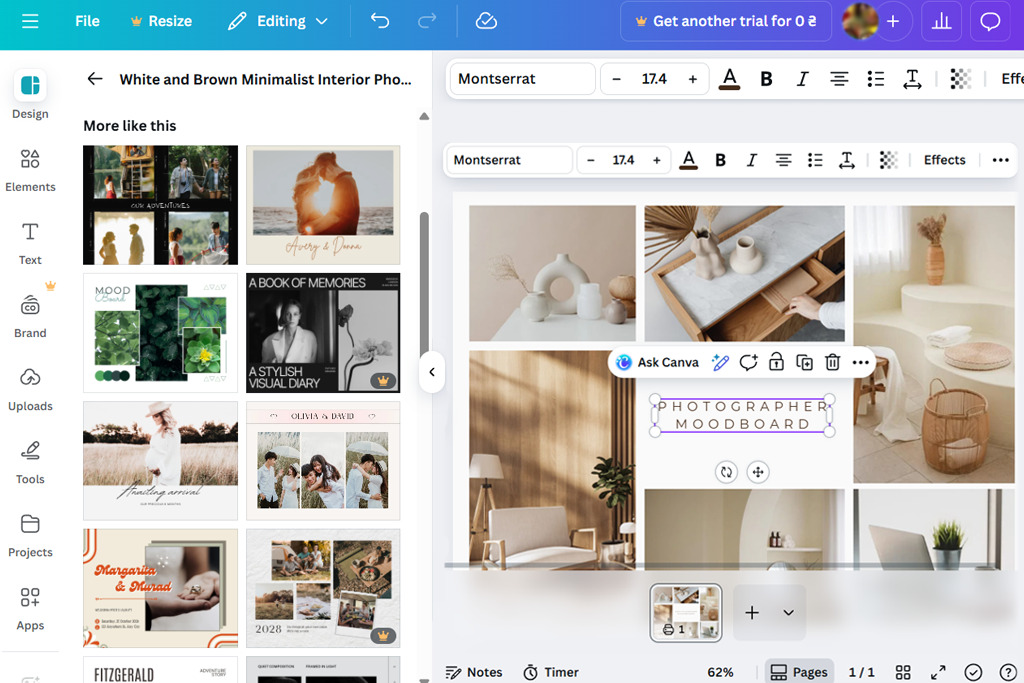Click Get another trial button
The width and height of the screenshot is (1024, 683).
(x=726, y=21)
